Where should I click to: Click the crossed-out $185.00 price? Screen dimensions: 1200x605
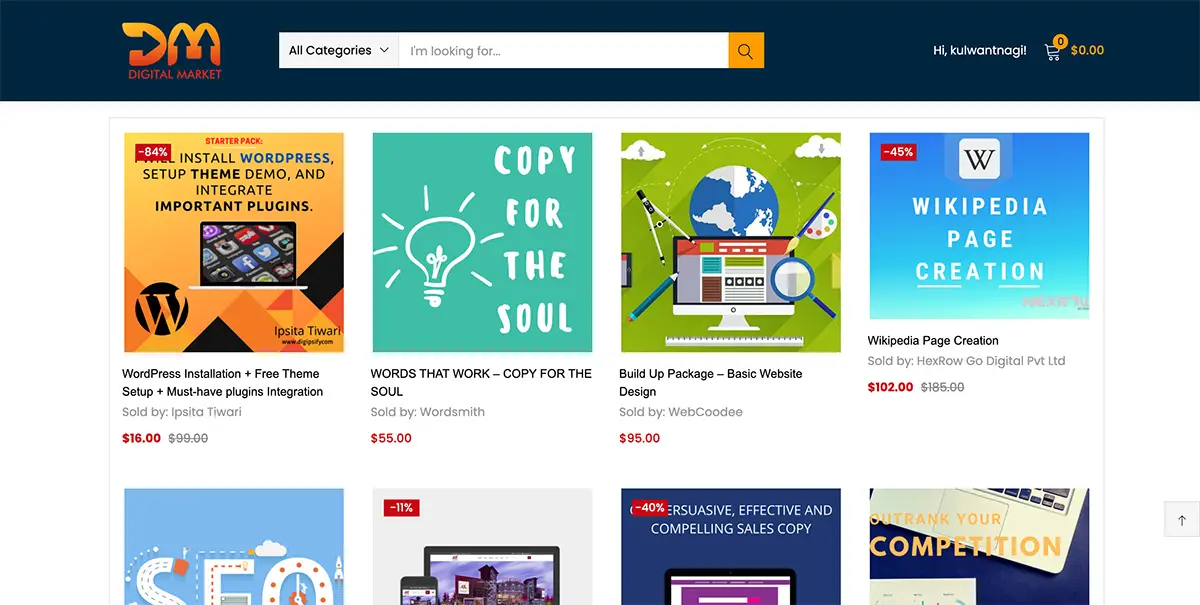pyautogui.click(x=942, y=387)
